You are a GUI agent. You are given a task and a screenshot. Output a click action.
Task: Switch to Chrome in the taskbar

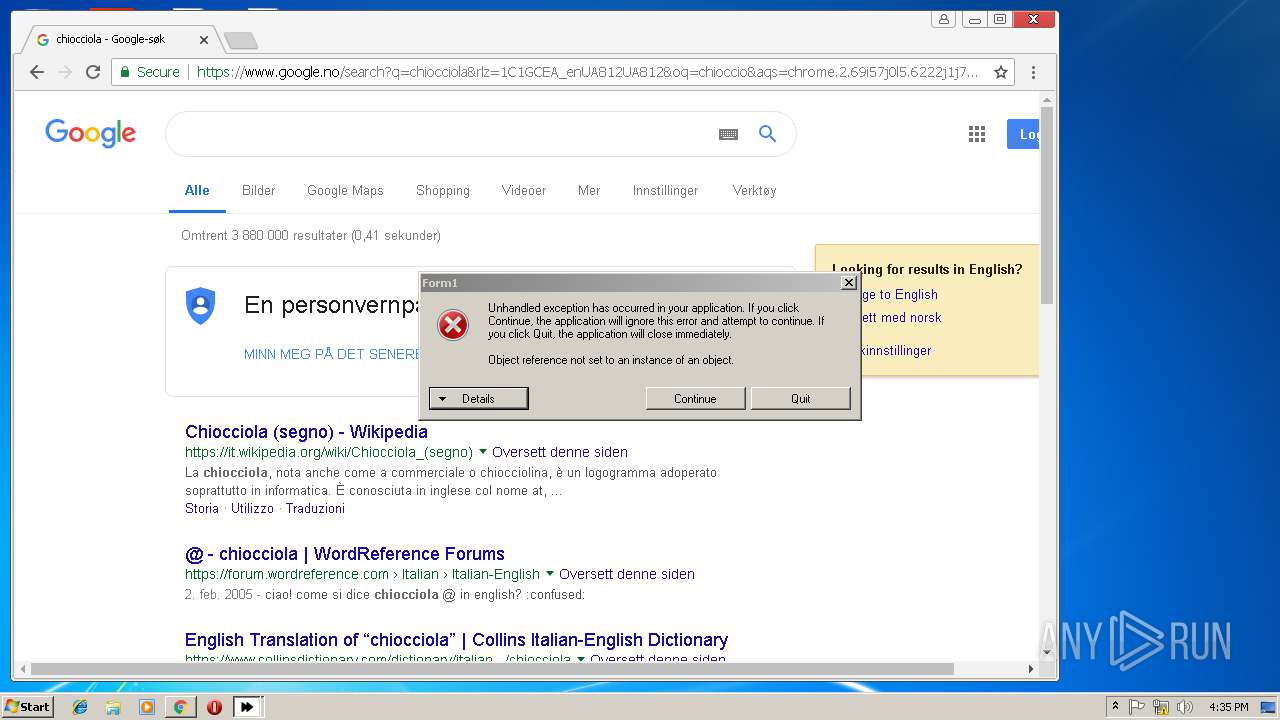180,707
